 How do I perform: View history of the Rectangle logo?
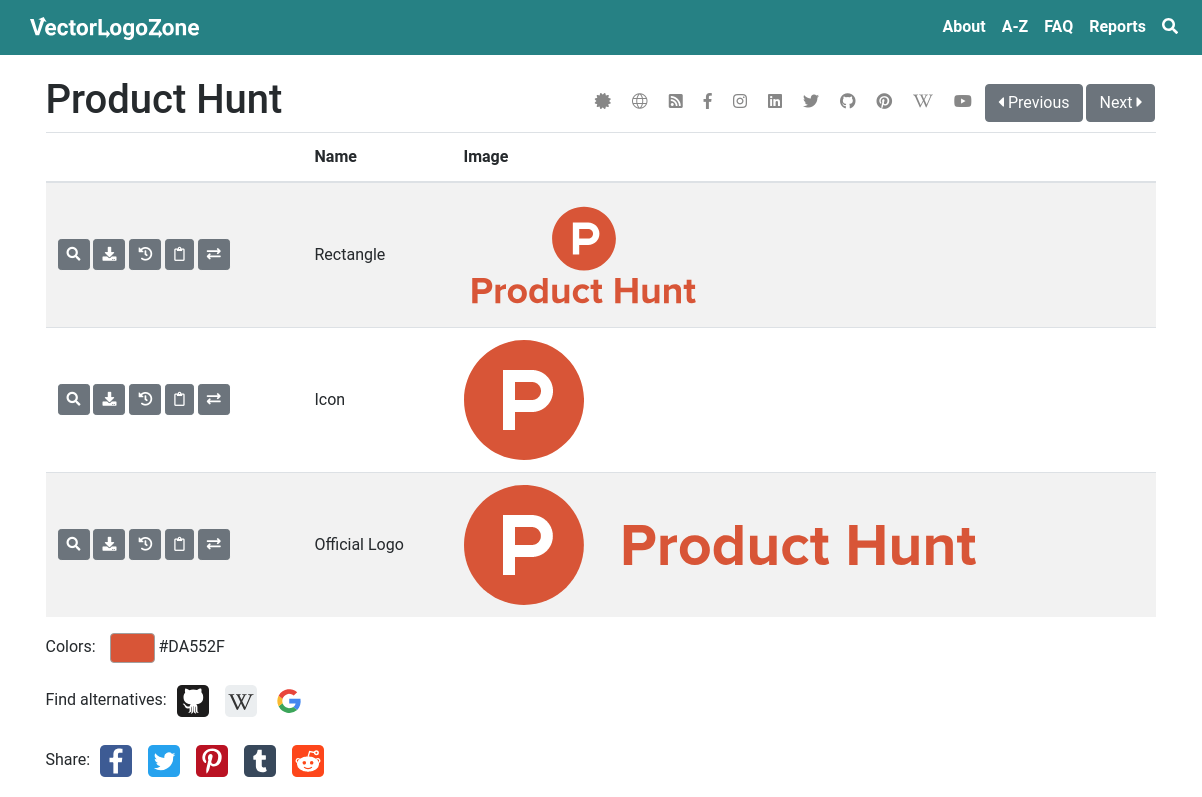[145, 255]
